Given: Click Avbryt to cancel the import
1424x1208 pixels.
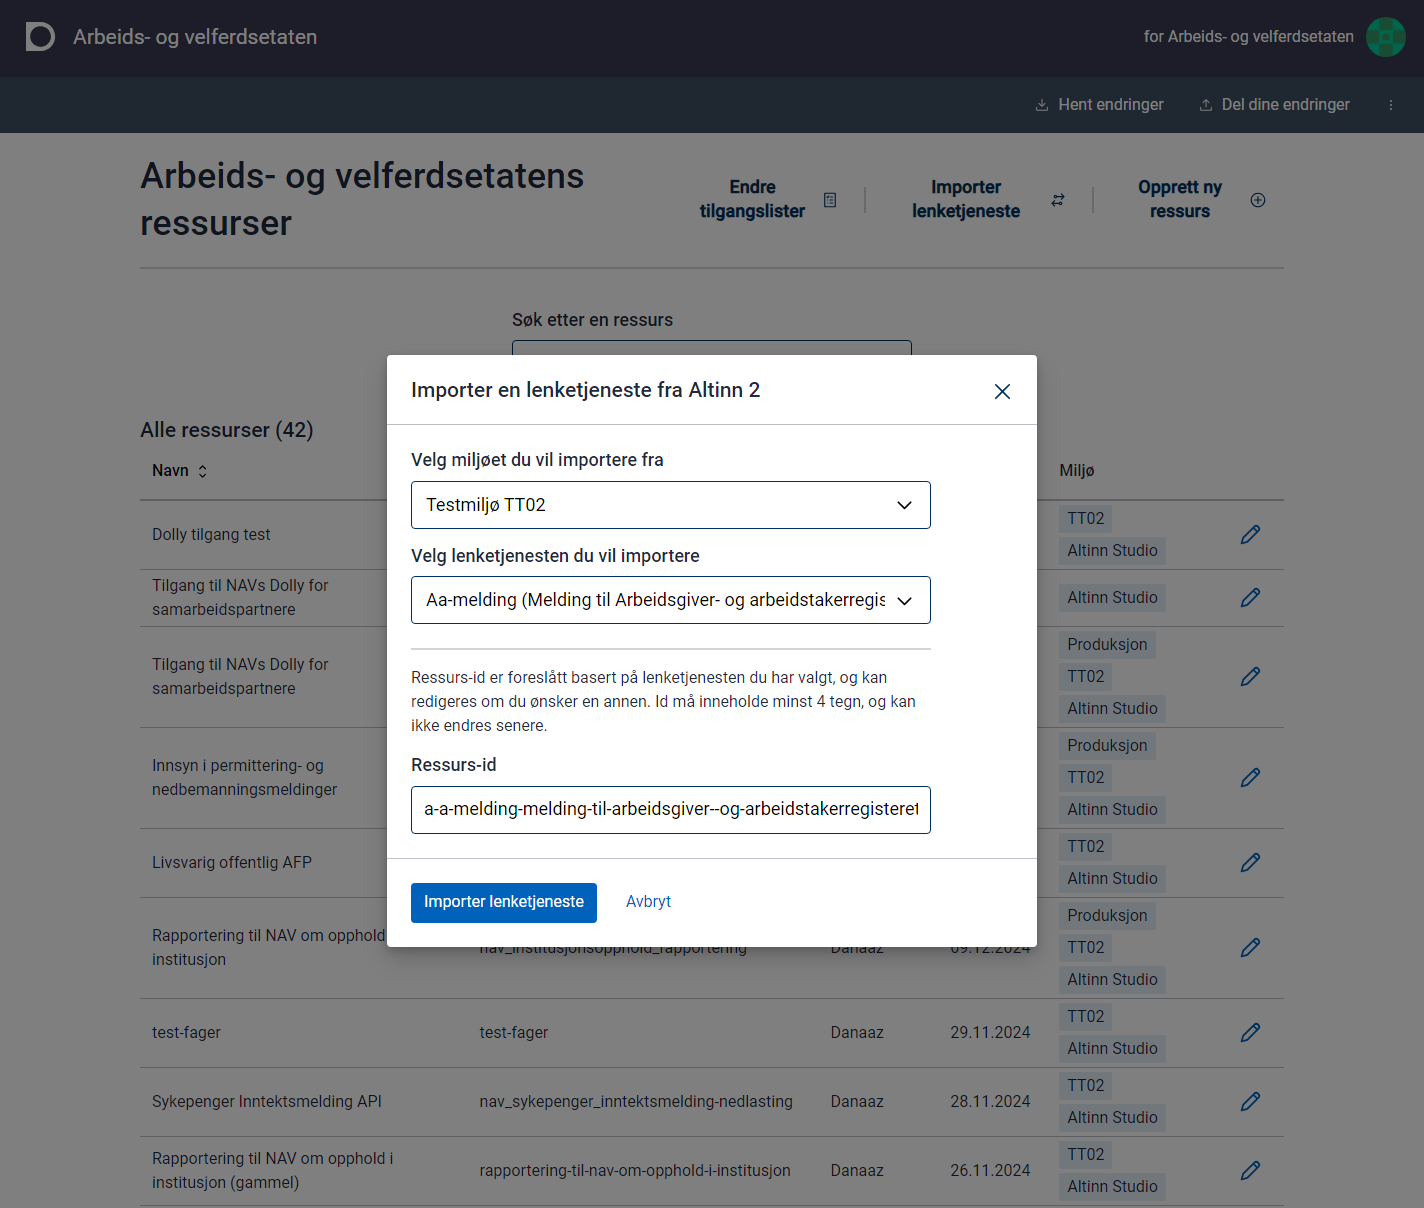Looking at the screenshot, I should point(648,902).
